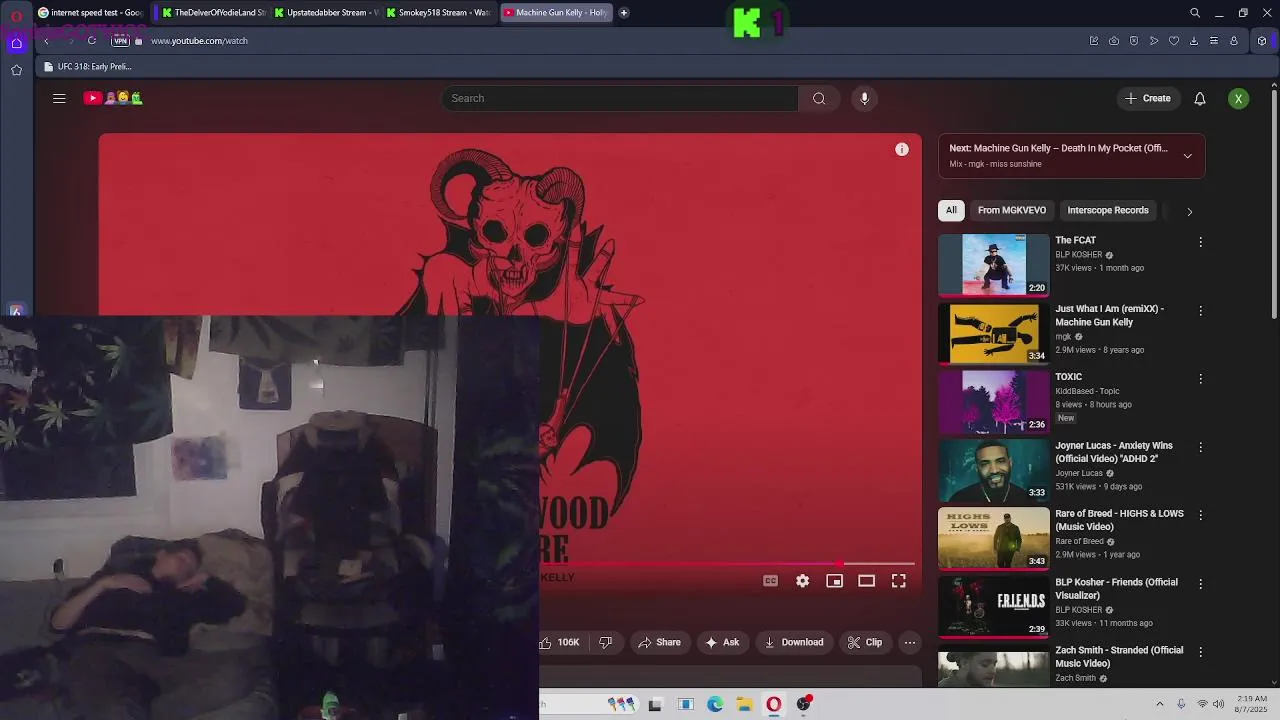The height and width of the screenshot is (720, 1280).
Task: Select the Interscope Records filter chip
Action: [x=1108, y=210]
